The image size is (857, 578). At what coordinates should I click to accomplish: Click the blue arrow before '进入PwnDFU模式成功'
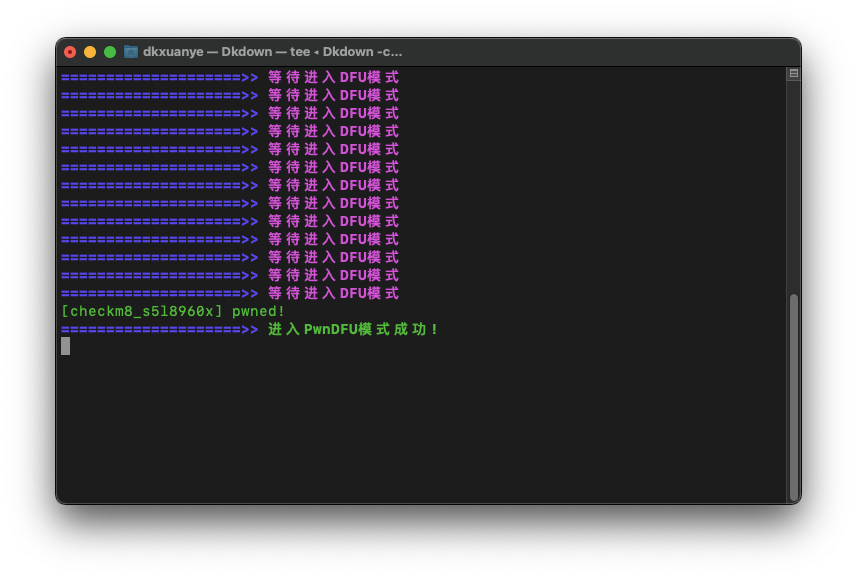point(159,329)
